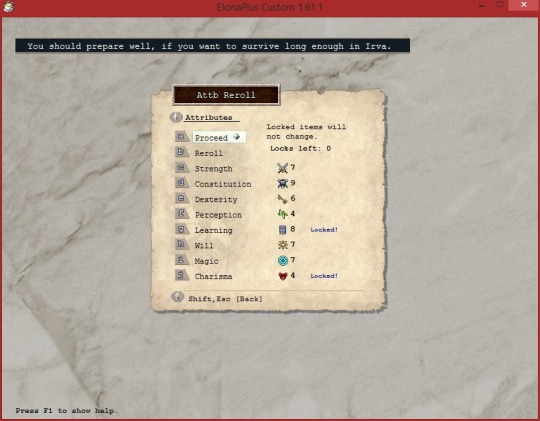
Task: Click the Perception value 4
Action: pos(293,214)
